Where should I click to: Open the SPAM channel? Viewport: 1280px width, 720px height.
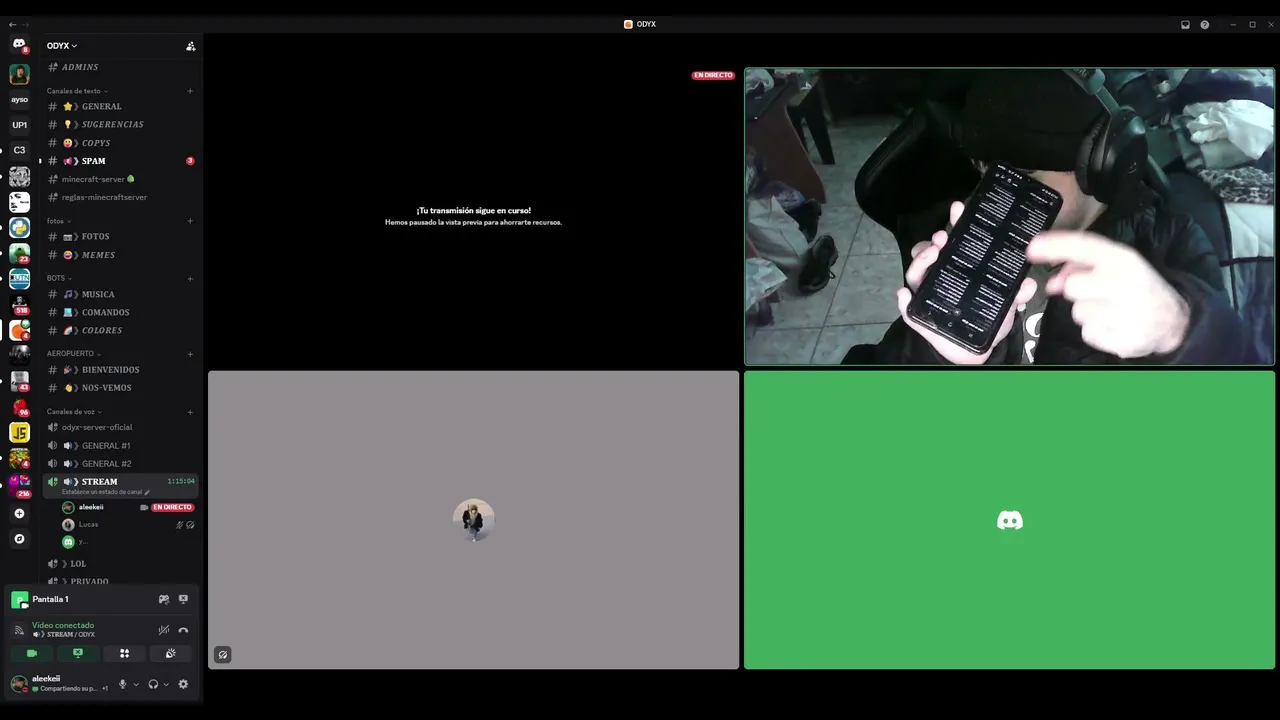(x=121, y=161)
